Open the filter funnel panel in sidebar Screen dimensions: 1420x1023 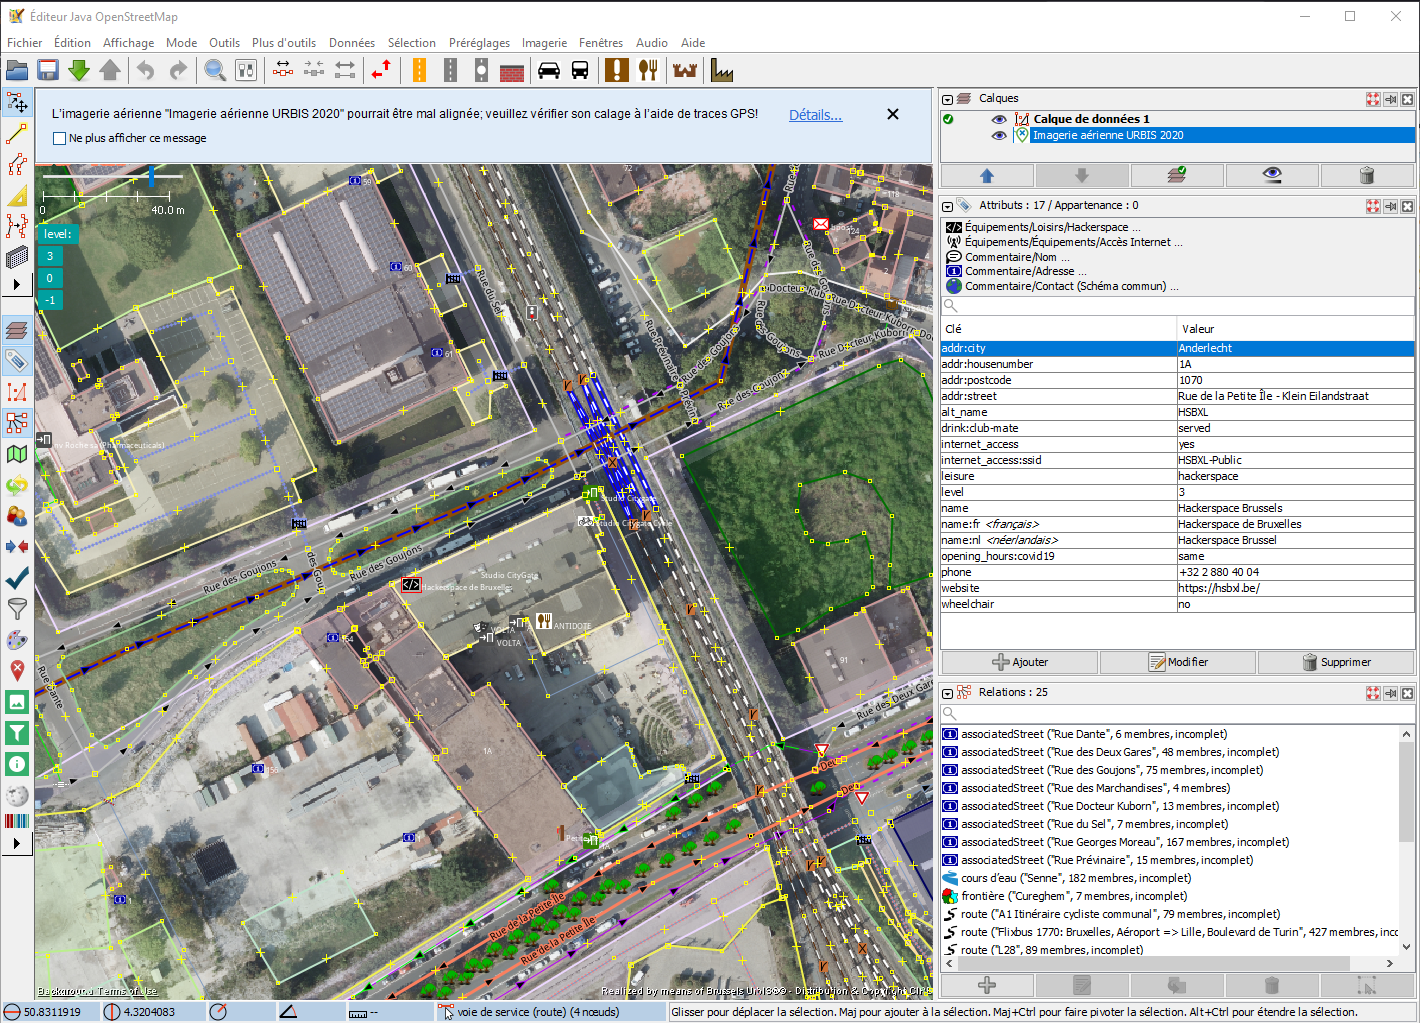pyautogui.click(x=17, y=608)
